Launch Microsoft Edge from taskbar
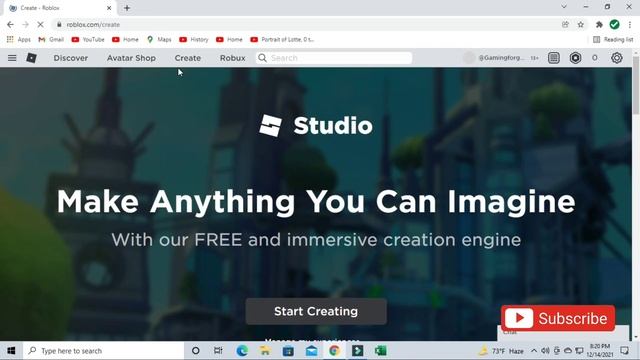640x360 pixels. 242,351
